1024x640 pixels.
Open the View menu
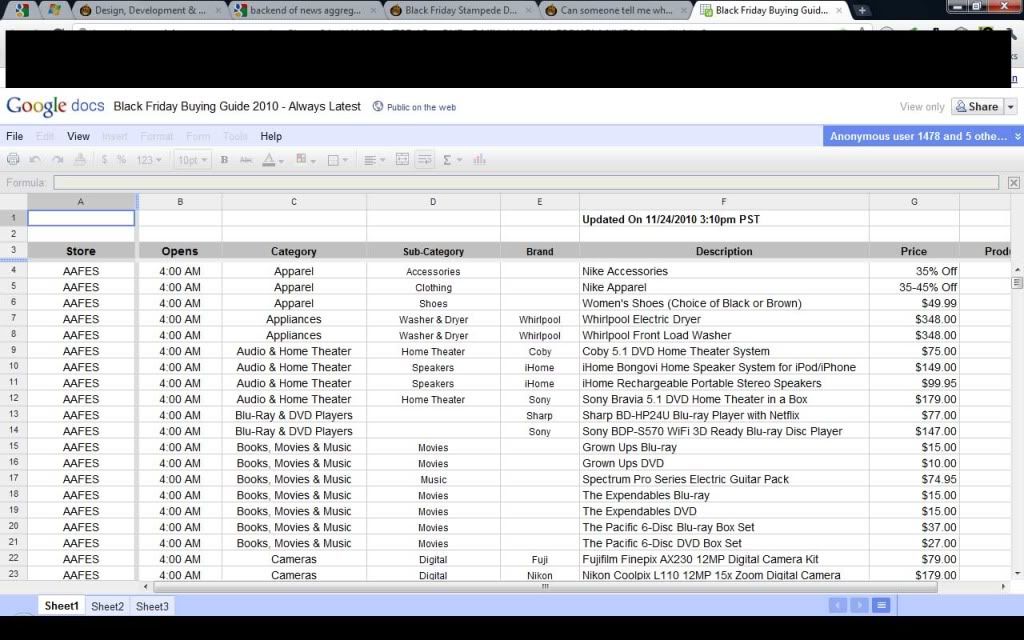(x=78, y=136)
